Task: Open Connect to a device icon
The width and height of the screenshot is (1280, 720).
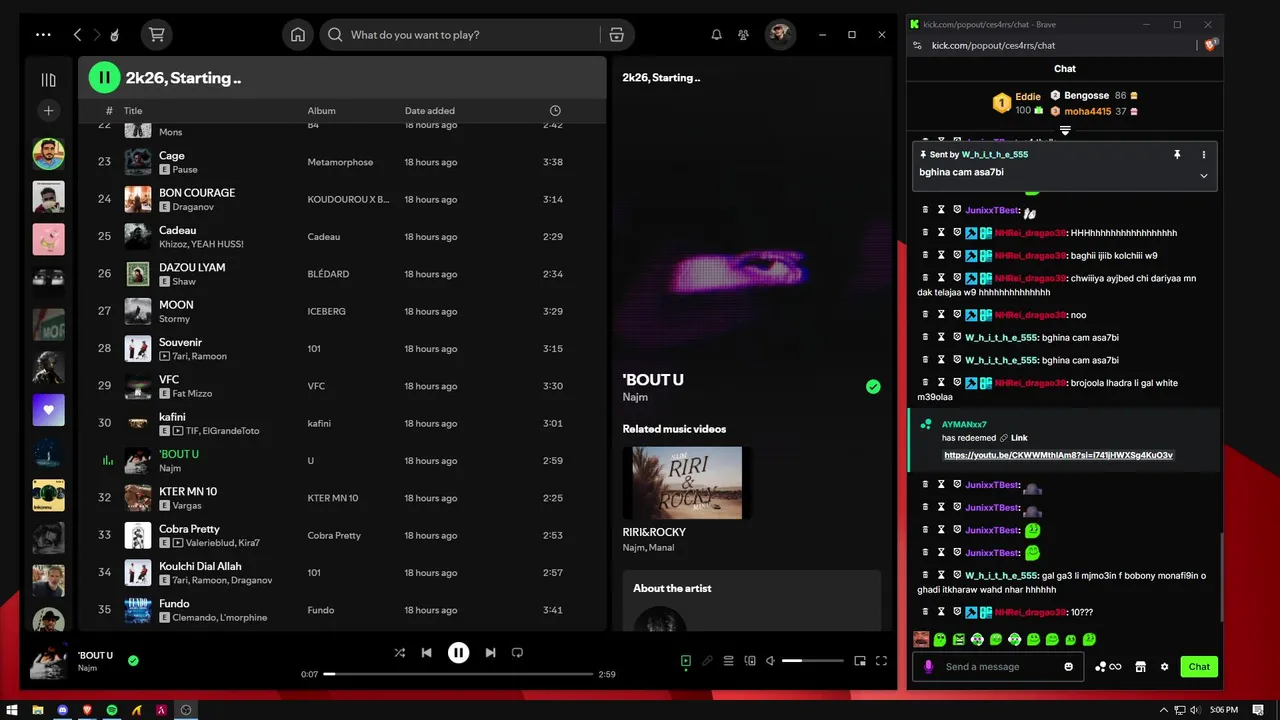Action: click(750, 660)
